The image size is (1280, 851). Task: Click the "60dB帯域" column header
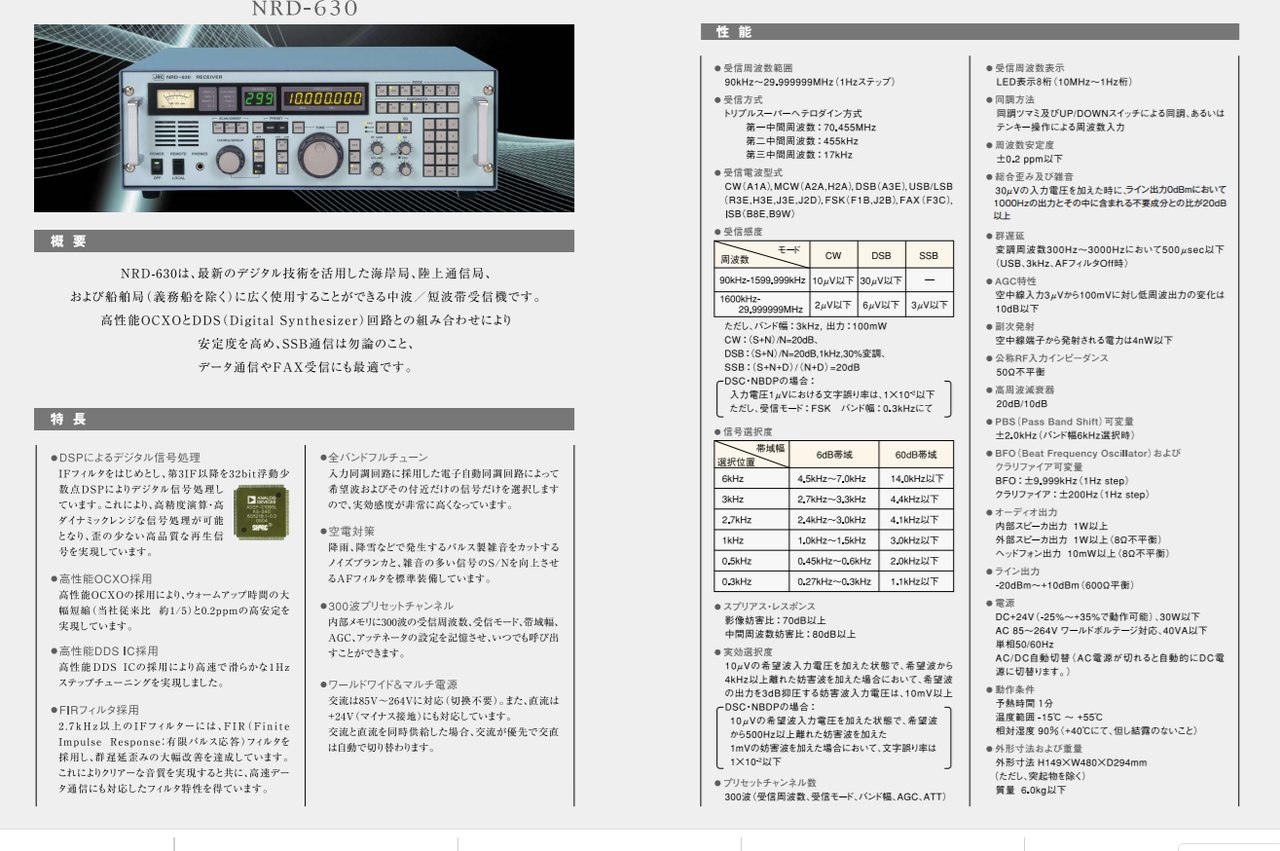click(x=916, y=454)
